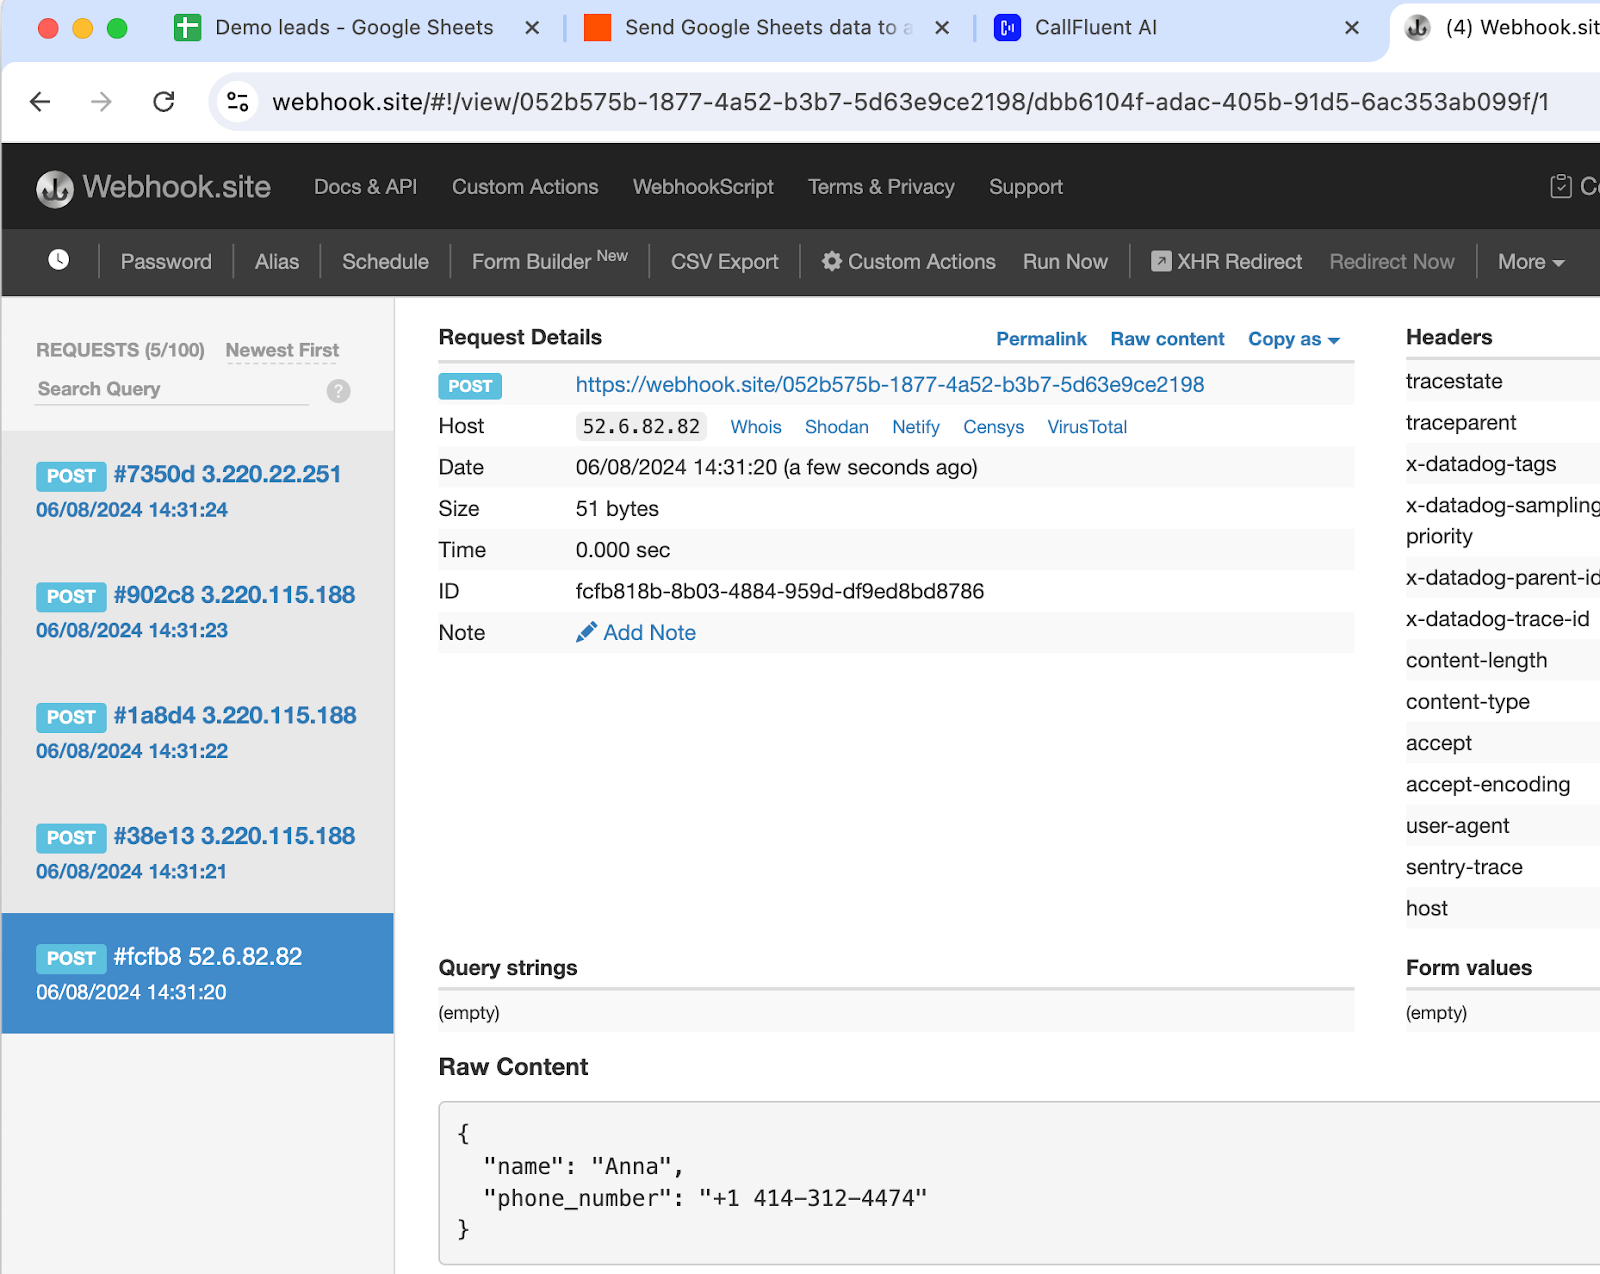The height and width of the screenshot is (1274, 1600).
Task: Select request #1a8d4 3.220.115.188
Action: [x=198, y=732]
